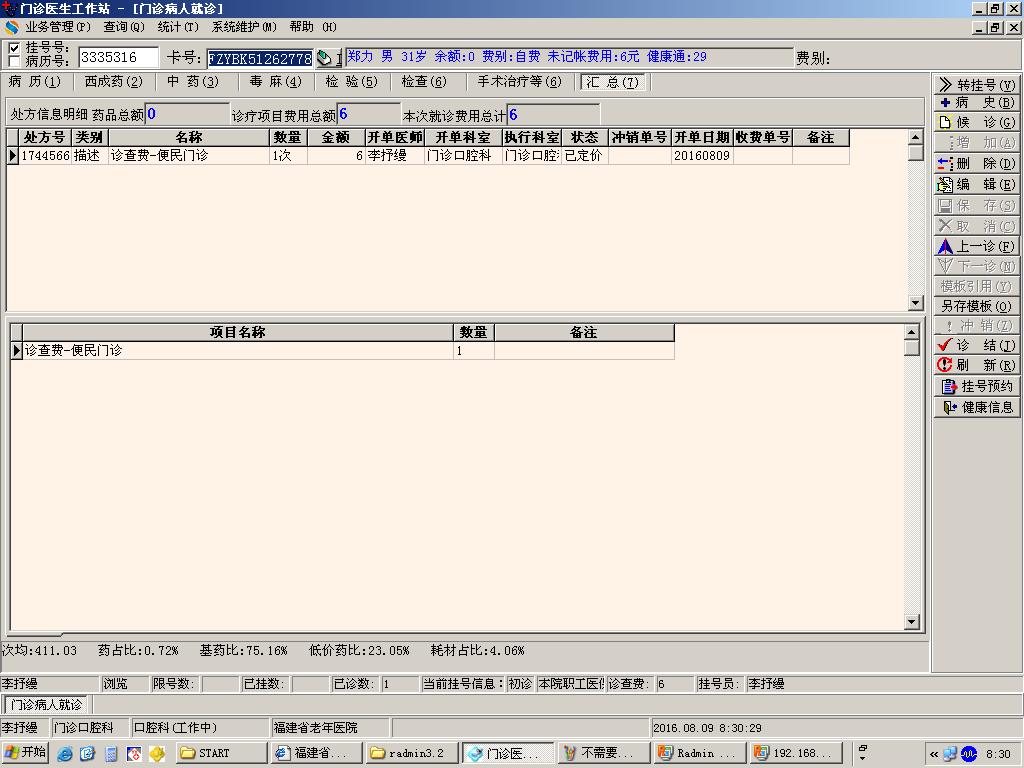Click the card reader icon beside card number

click(325, 57)
